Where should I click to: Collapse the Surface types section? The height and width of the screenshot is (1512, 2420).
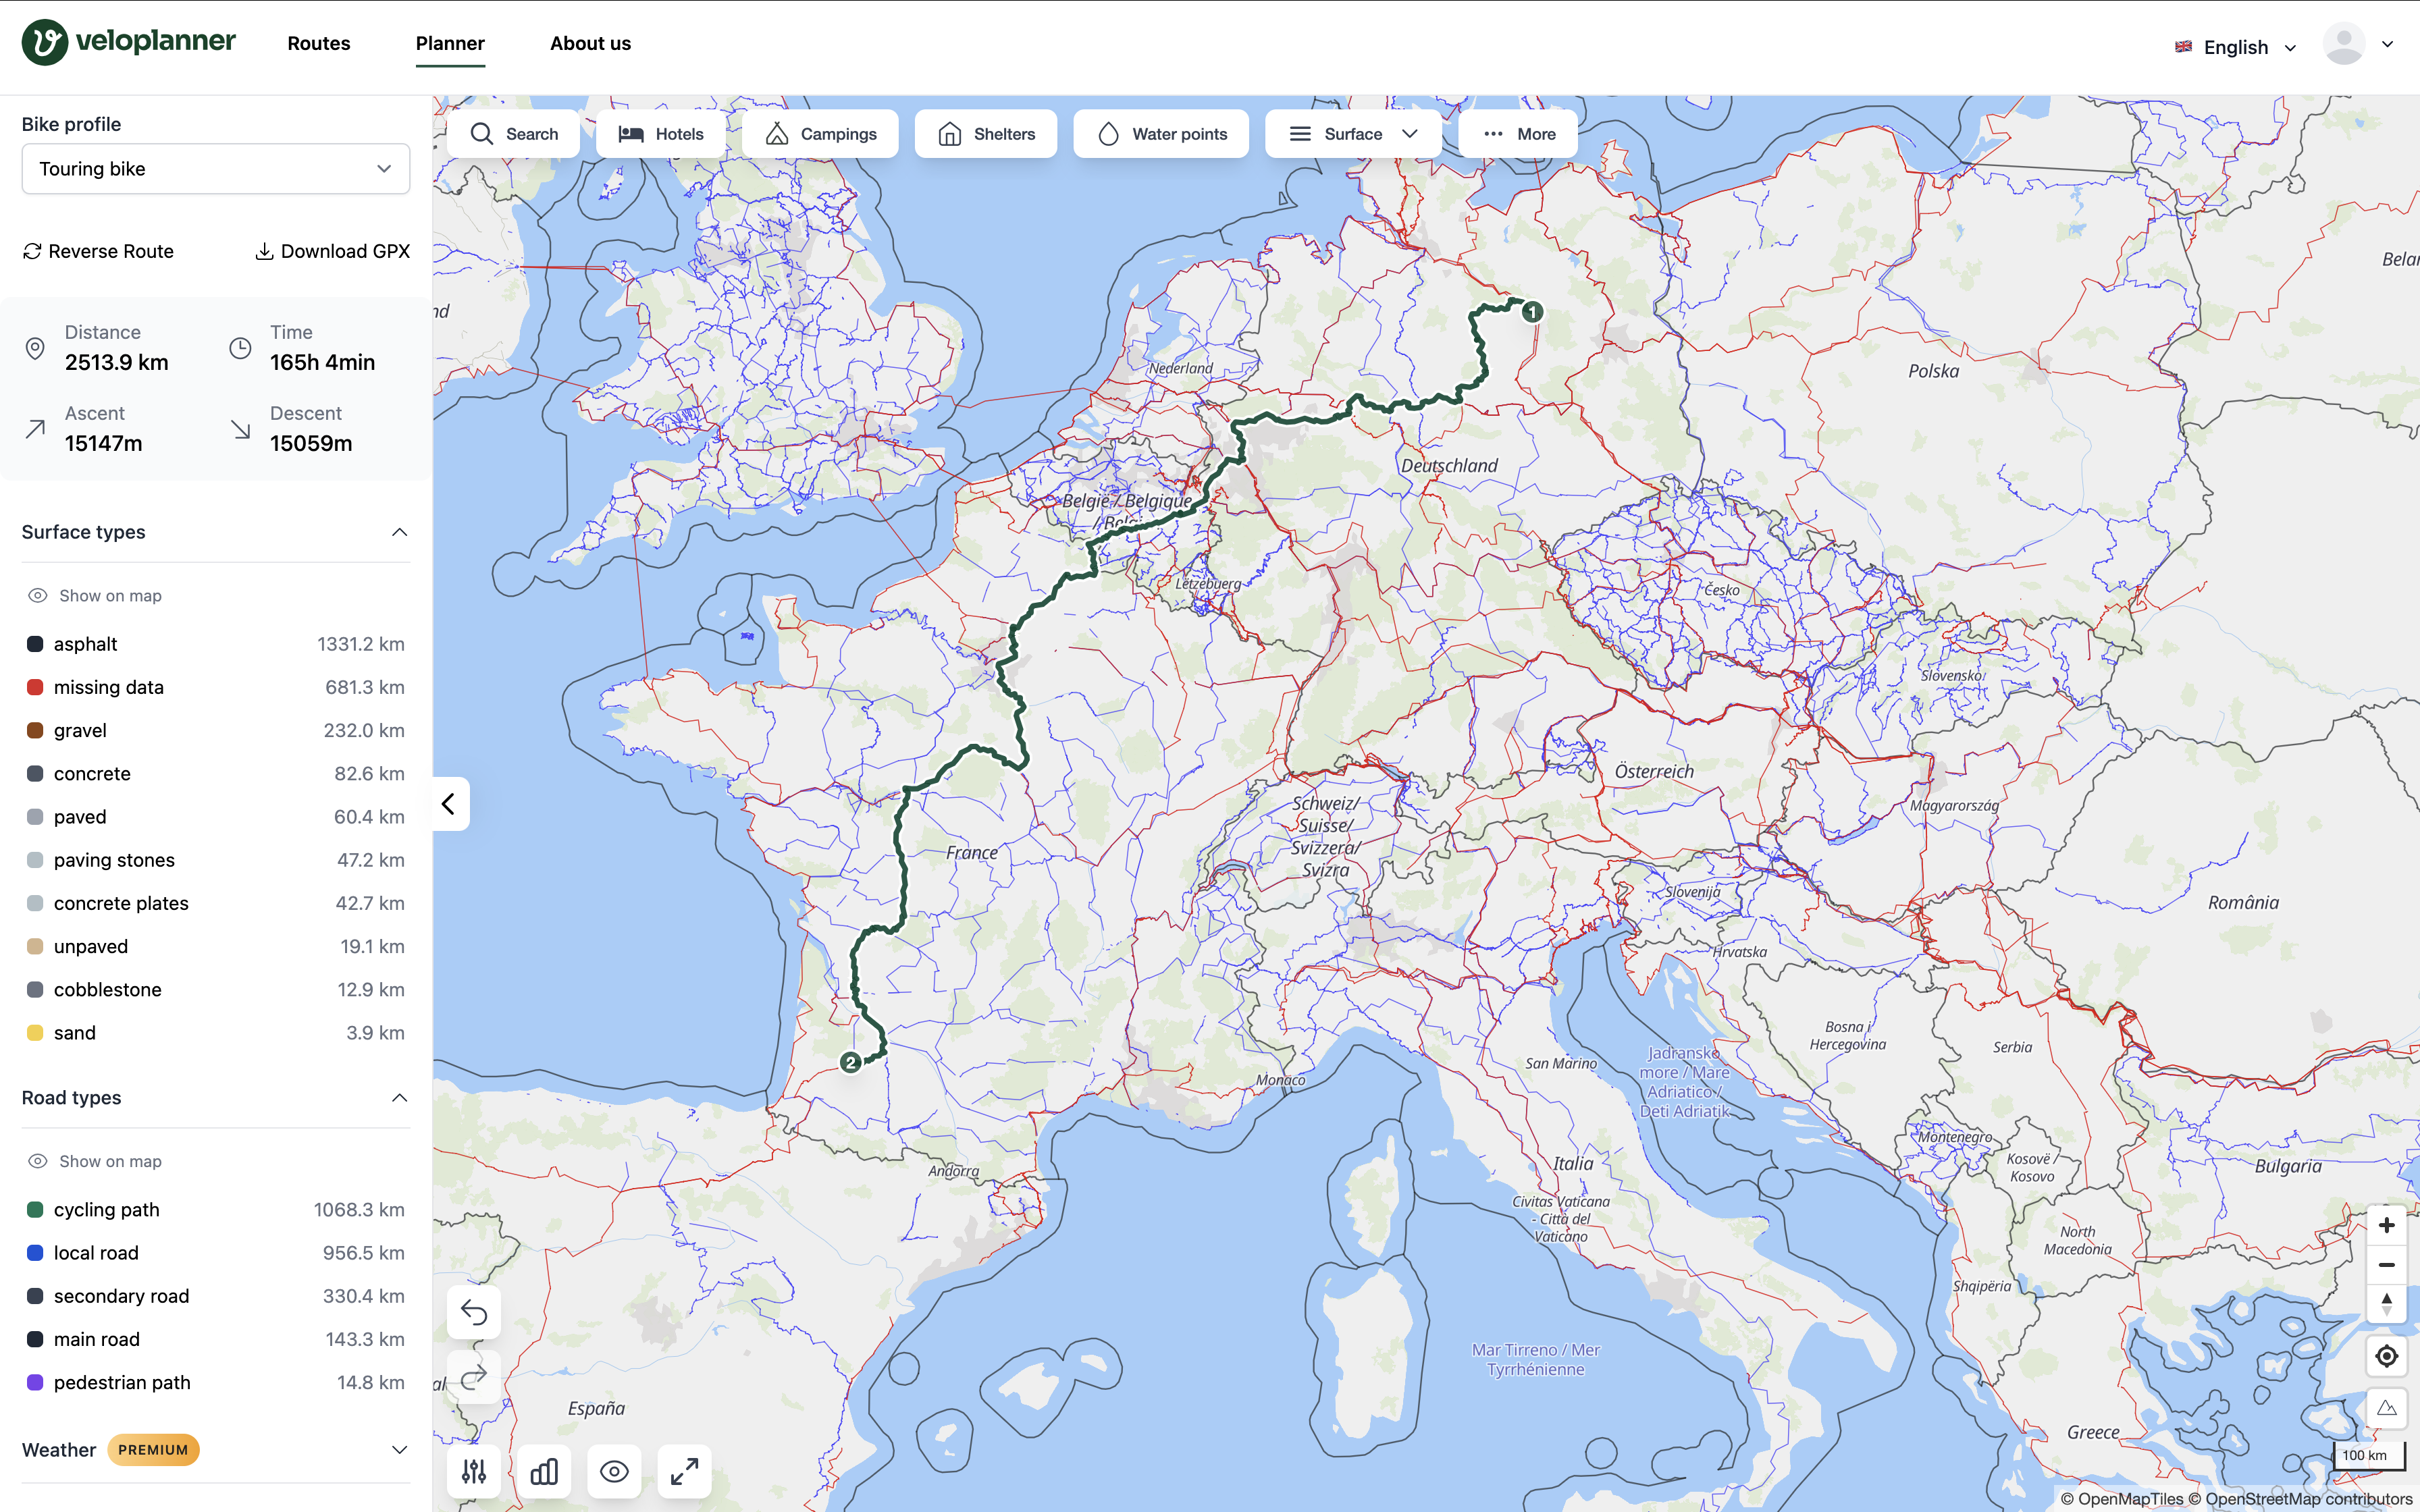click(399, 532)
